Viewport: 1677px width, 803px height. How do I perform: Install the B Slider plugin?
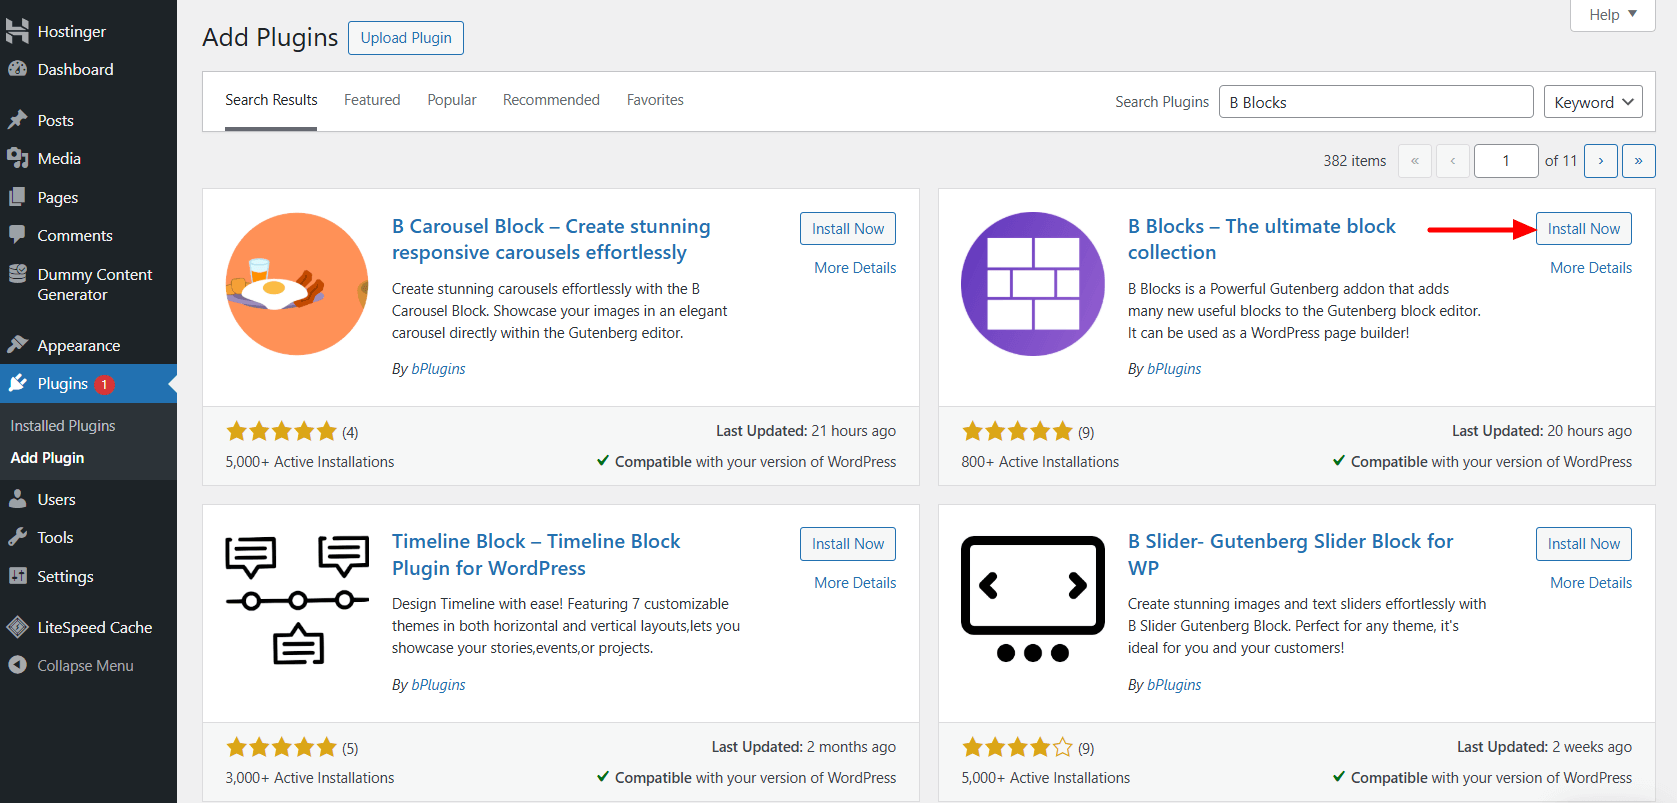point(1584,544)
